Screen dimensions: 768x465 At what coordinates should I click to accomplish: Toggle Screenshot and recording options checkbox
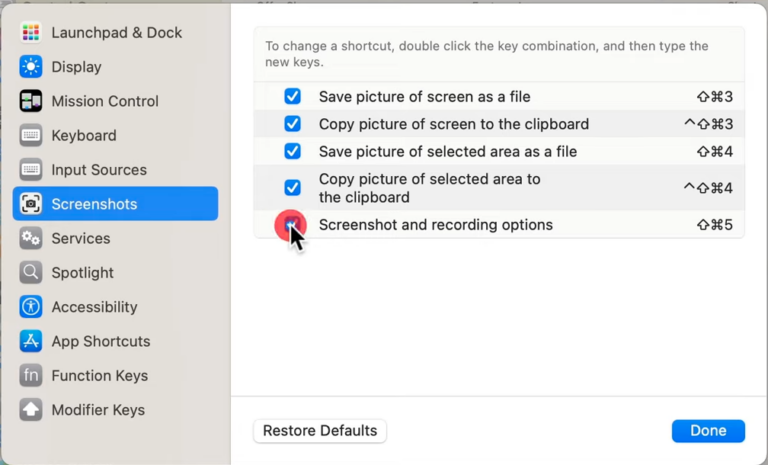(292, 224)
